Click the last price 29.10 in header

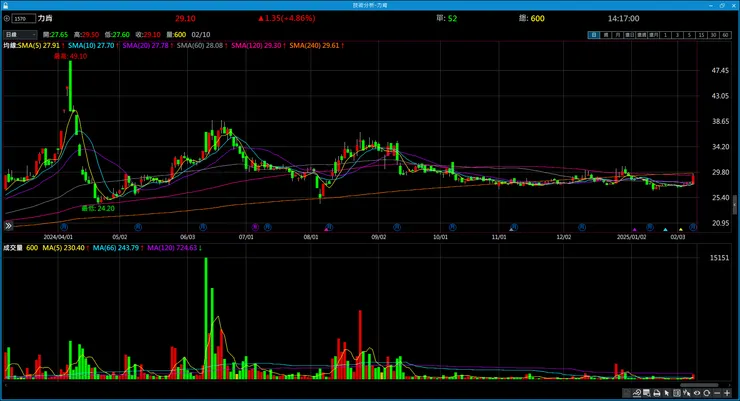tap(185, 18)
